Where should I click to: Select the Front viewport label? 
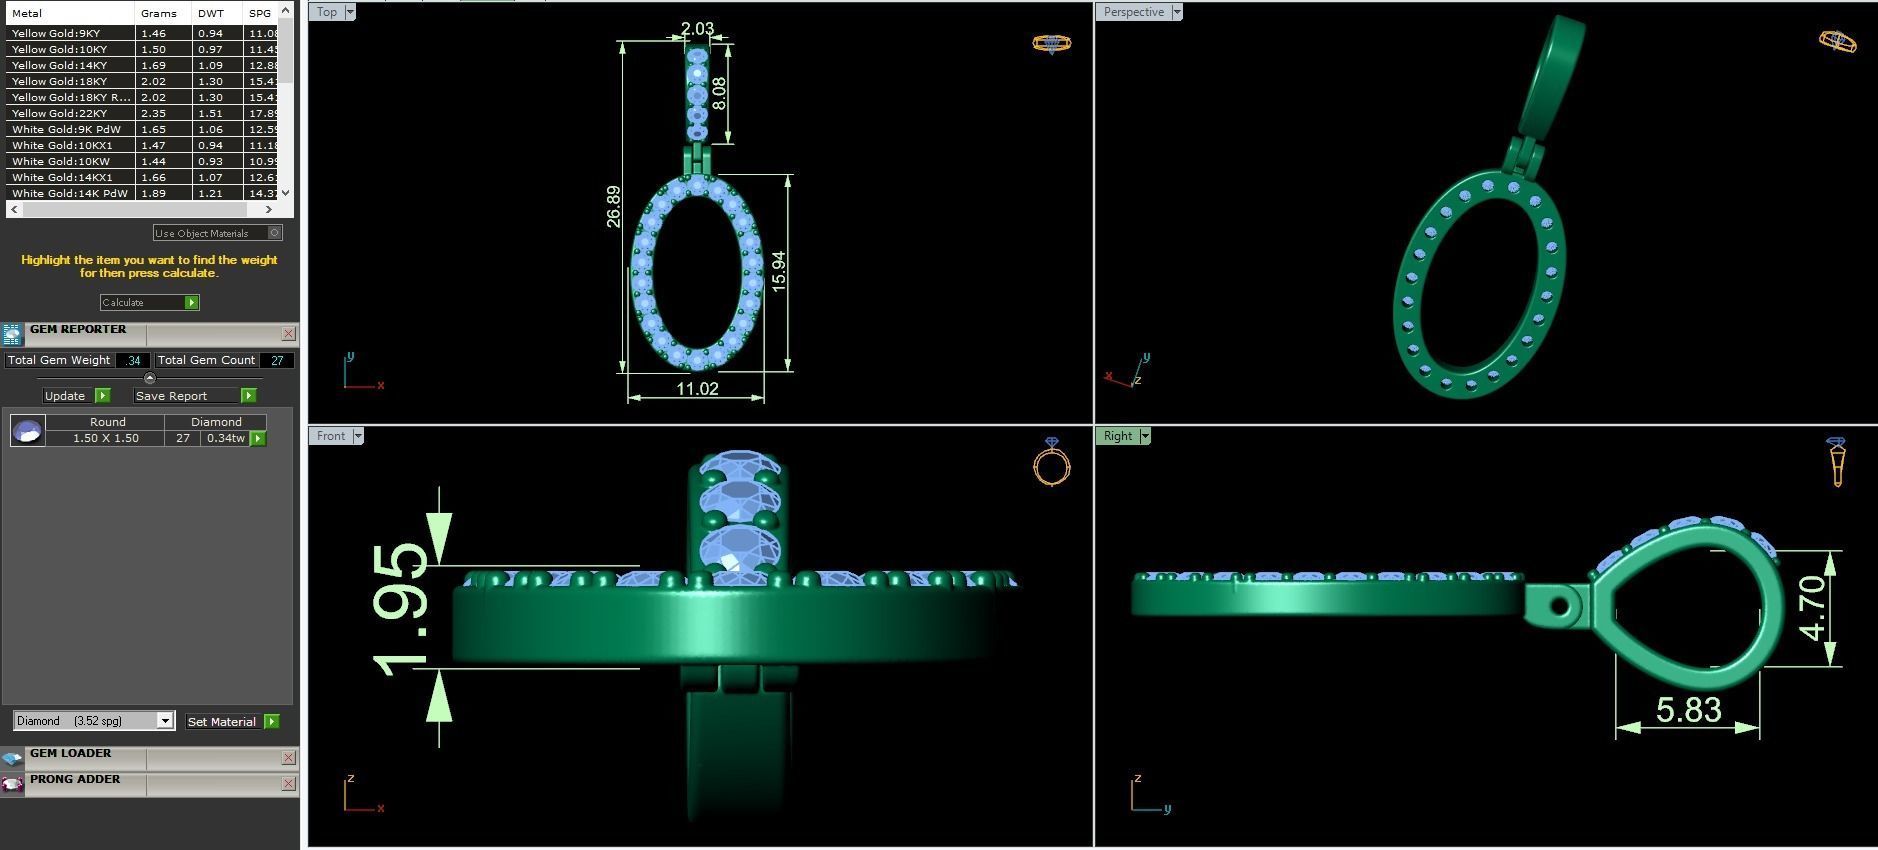pos(331,436)
